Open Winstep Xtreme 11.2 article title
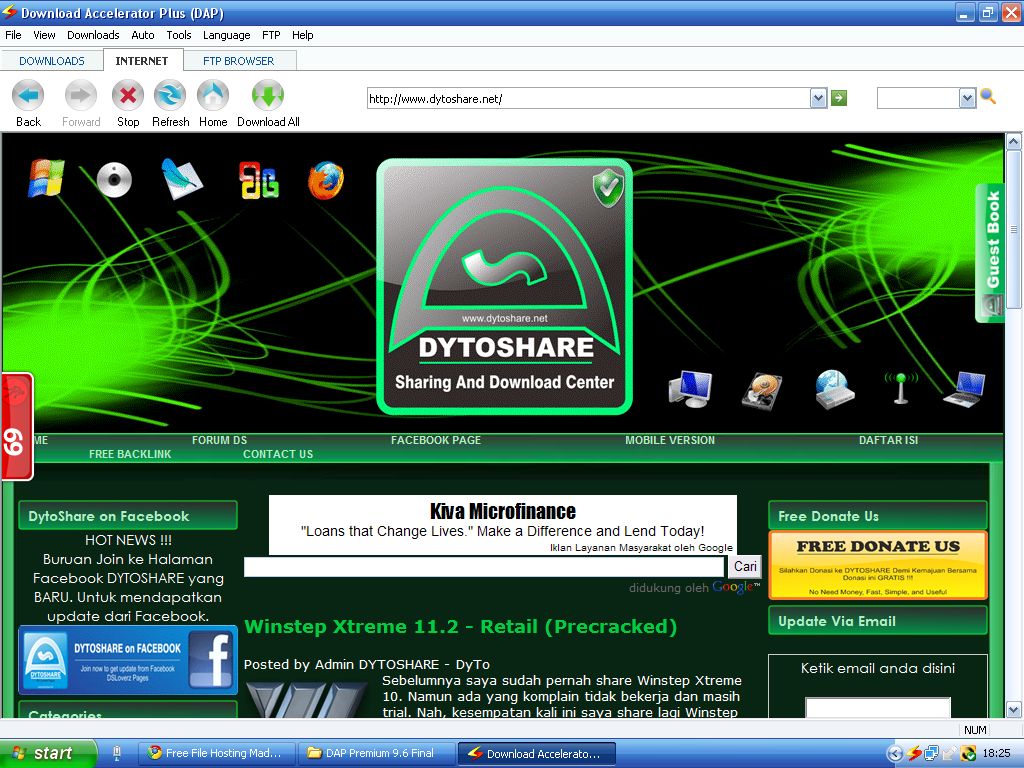 460,626
